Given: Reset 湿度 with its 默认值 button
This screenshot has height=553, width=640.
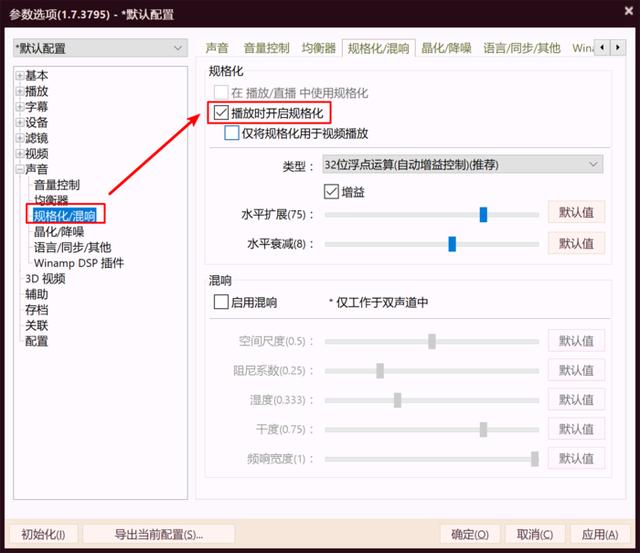Looking at the screenshot, I should pyautogui.click(x=576, y=400).
